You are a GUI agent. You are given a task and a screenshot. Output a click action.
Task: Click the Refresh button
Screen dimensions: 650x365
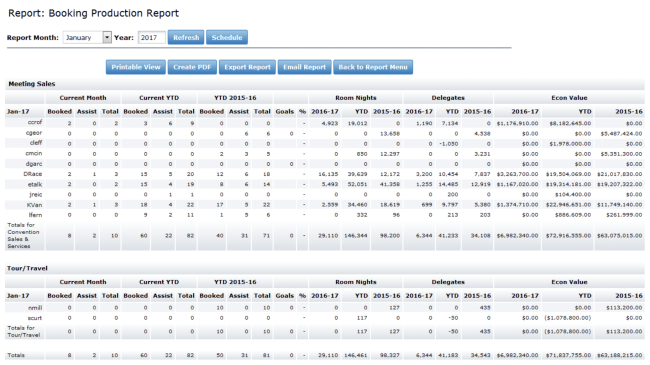pyautogui.click(x=186, y=37)
